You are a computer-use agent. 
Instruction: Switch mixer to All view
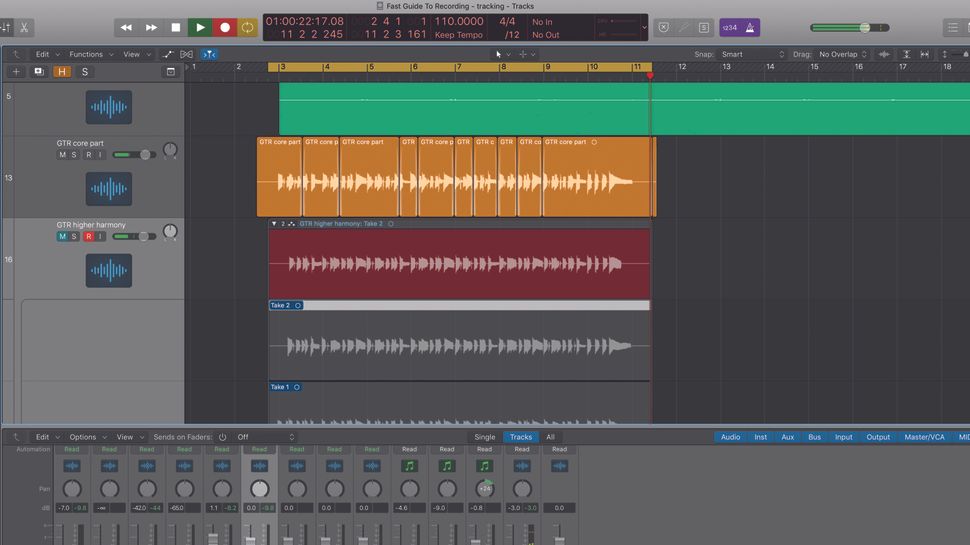tap(550, 437)
